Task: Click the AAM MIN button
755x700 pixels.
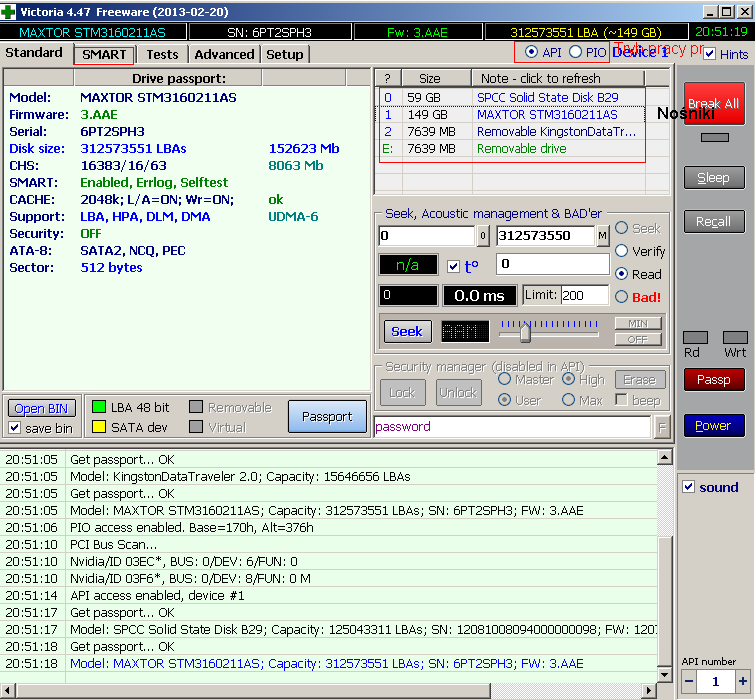Action: (638, 324)
